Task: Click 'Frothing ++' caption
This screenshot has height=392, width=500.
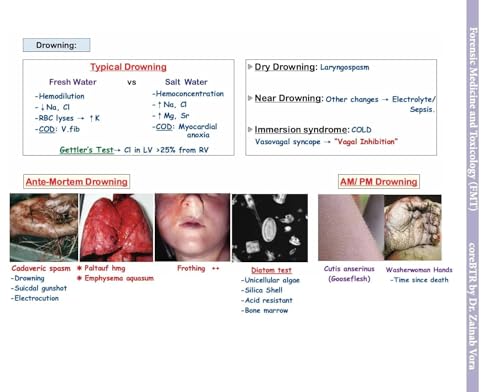Action: (x=198, y=268)
